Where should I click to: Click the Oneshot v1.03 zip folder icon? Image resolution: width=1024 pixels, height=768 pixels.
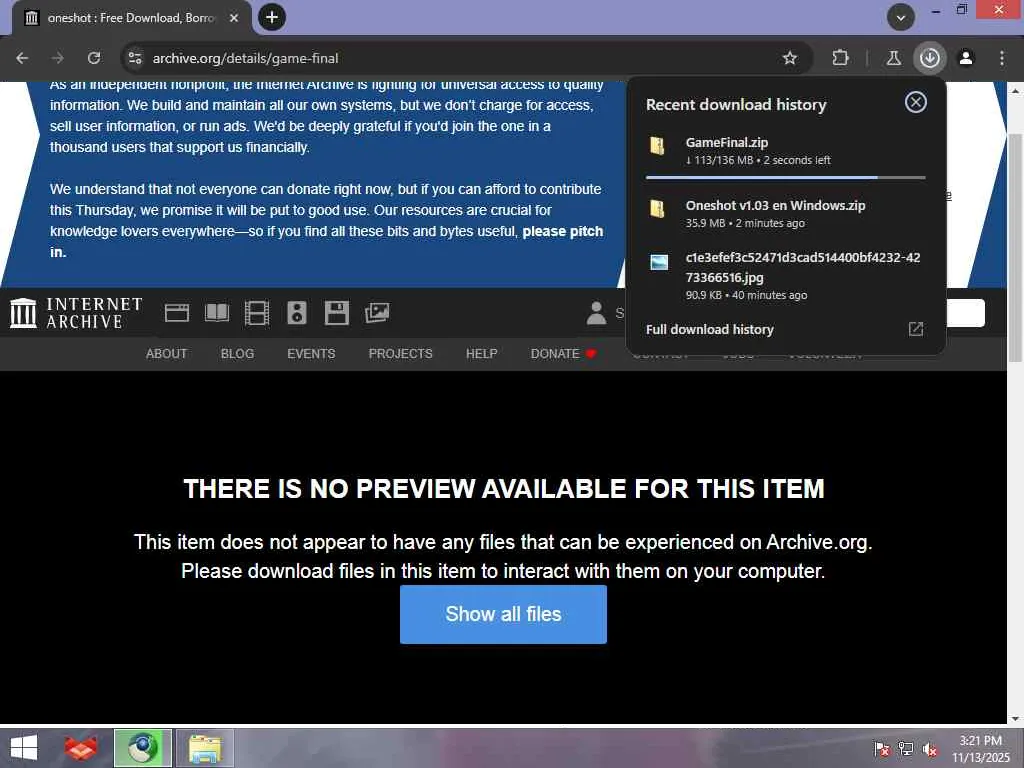tap(658, 208)
